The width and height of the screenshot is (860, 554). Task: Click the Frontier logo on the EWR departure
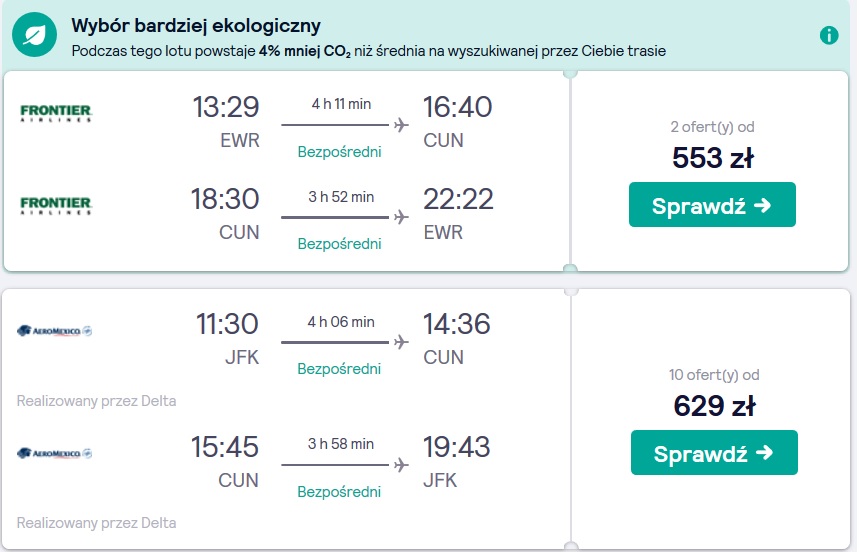tap(56, 113)
